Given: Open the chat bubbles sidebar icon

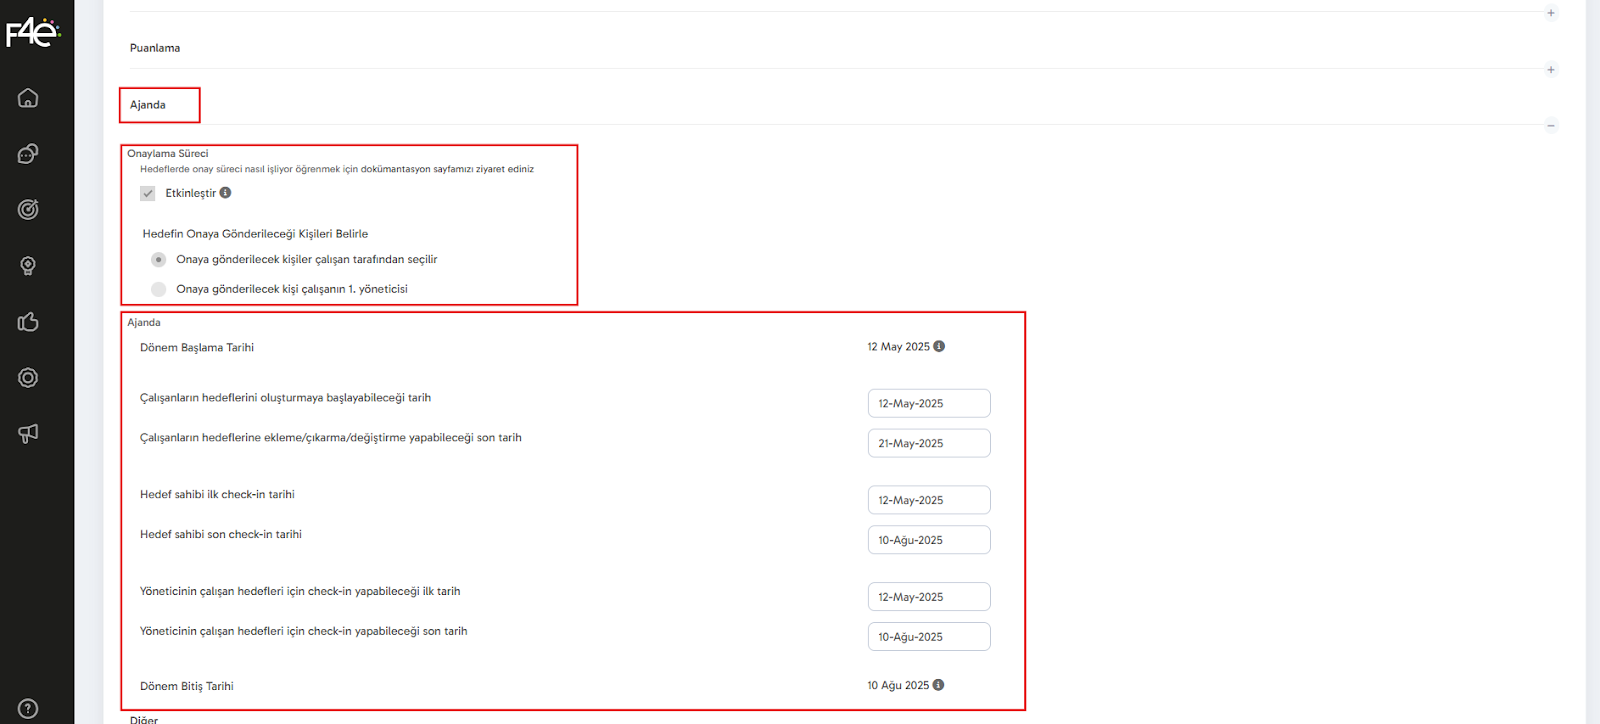Looking at the screenshot, I should click(x=28, y=154).
